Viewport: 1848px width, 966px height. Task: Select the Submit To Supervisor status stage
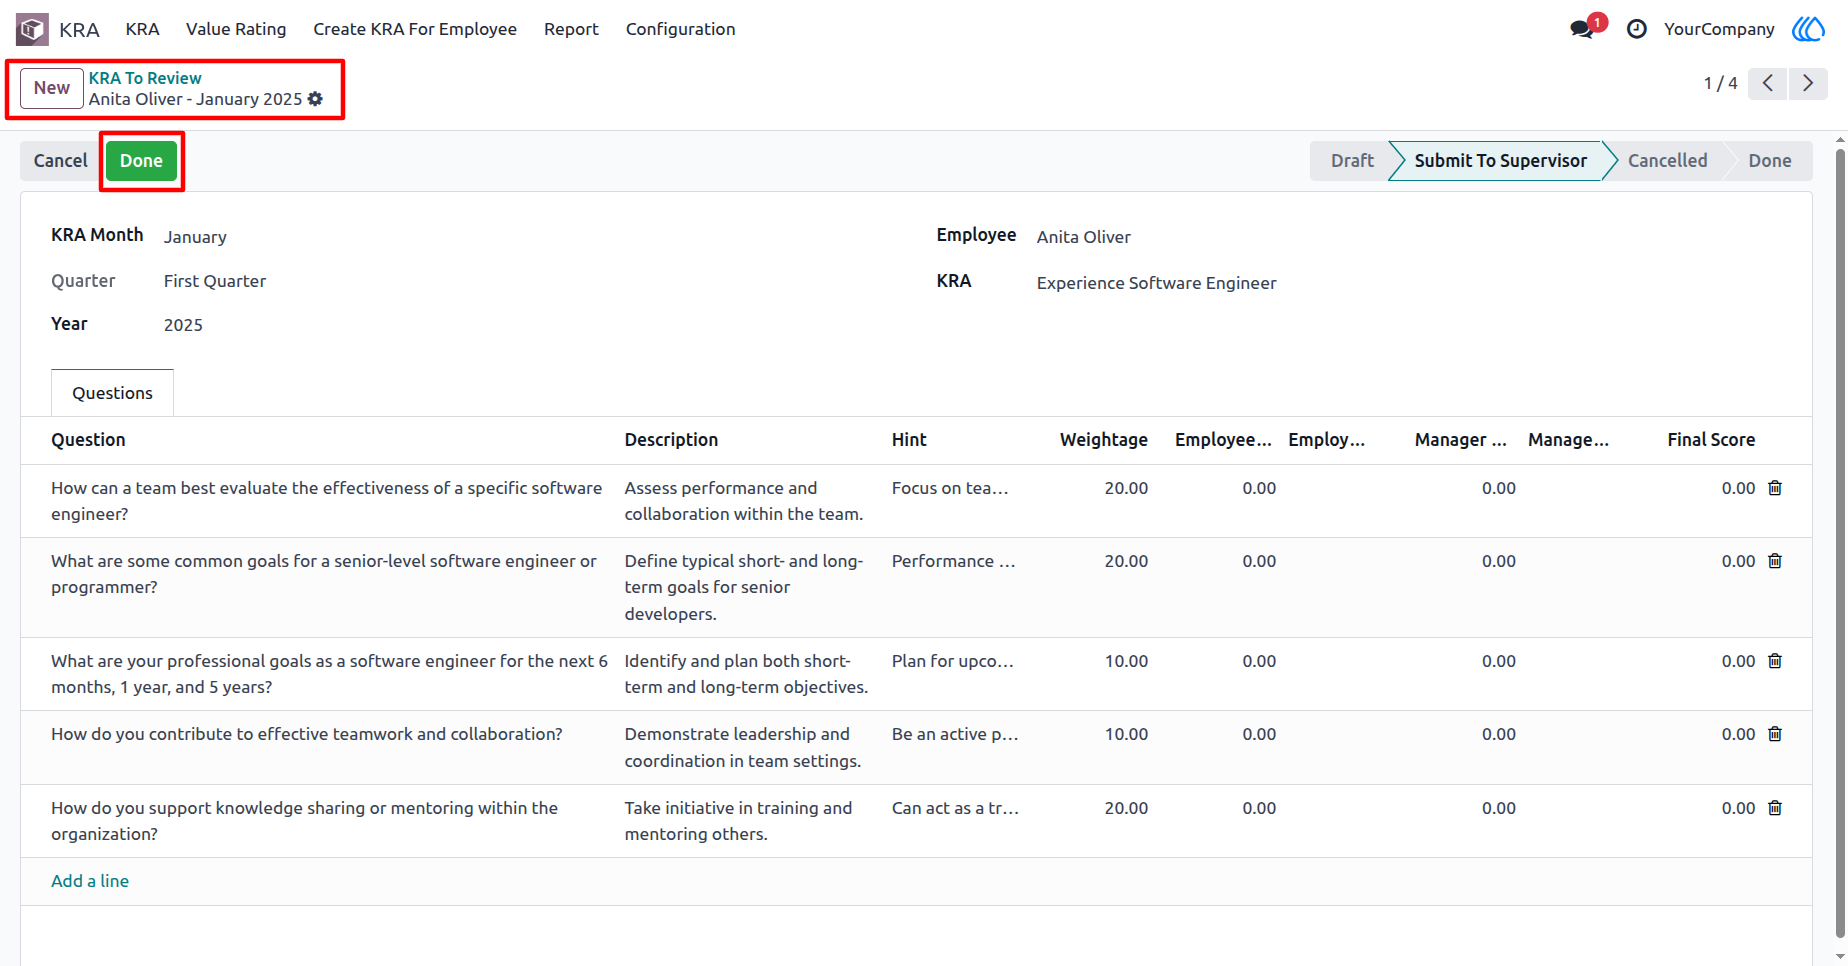tap(1500, 161)
